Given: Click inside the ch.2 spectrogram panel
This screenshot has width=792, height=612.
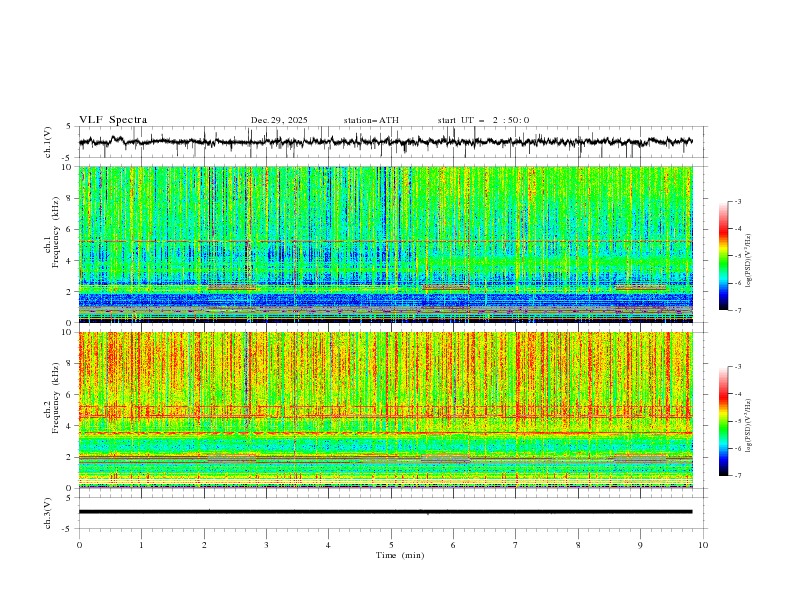Looking at the screenshot, I should click(386, 409).
